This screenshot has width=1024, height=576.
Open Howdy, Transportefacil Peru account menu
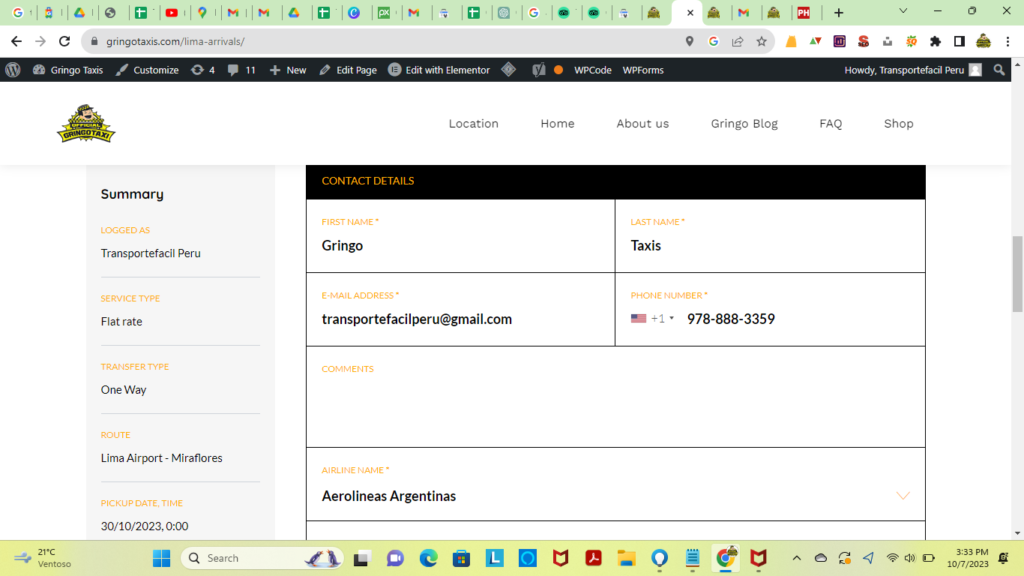[x=912, y=70]
